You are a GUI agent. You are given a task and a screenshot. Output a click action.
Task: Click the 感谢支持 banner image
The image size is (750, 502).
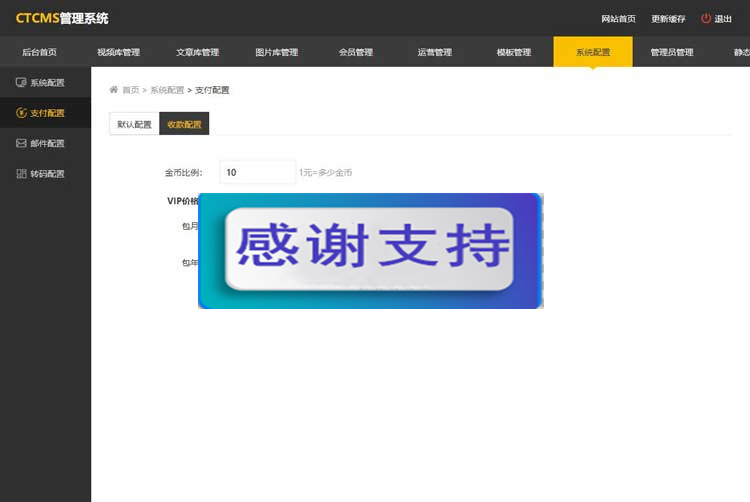(x=370, y=250)
